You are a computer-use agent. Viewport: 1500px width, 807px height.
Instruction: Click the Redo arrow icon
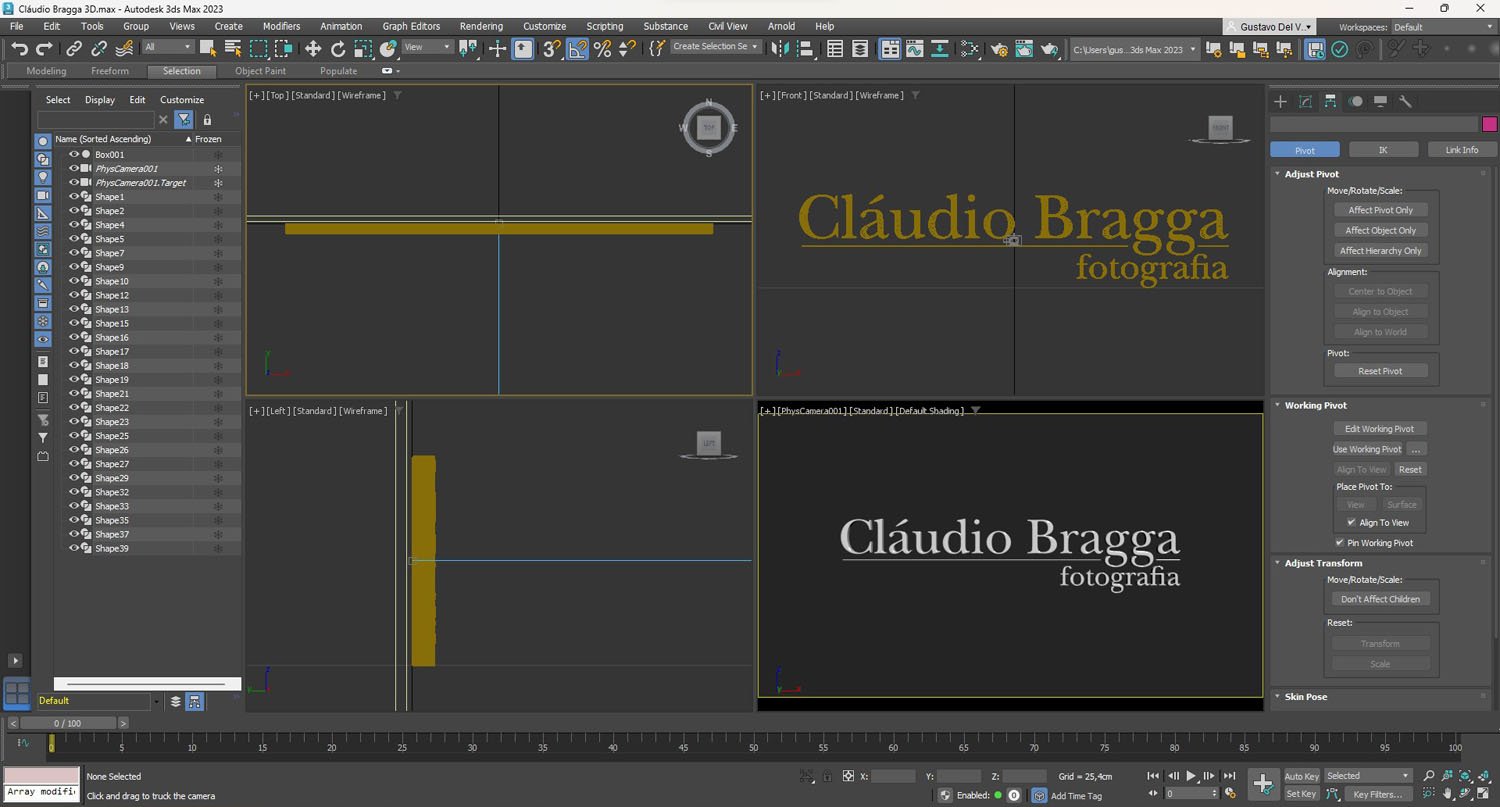click(44, 48)
